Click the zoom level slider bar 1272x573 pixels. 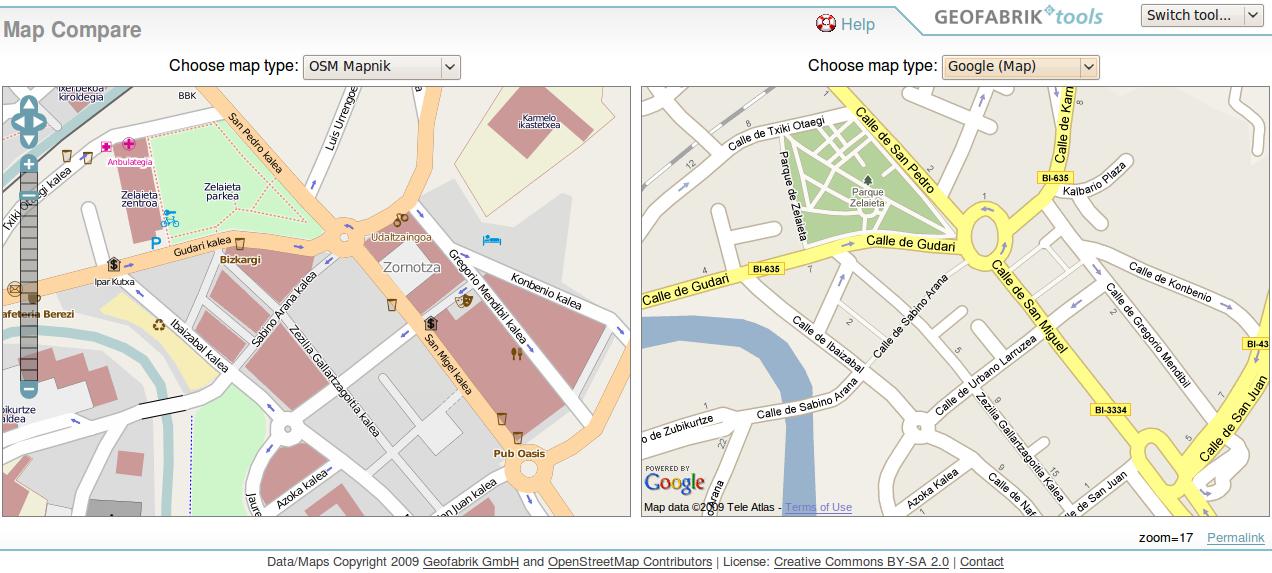coord(29,276)
